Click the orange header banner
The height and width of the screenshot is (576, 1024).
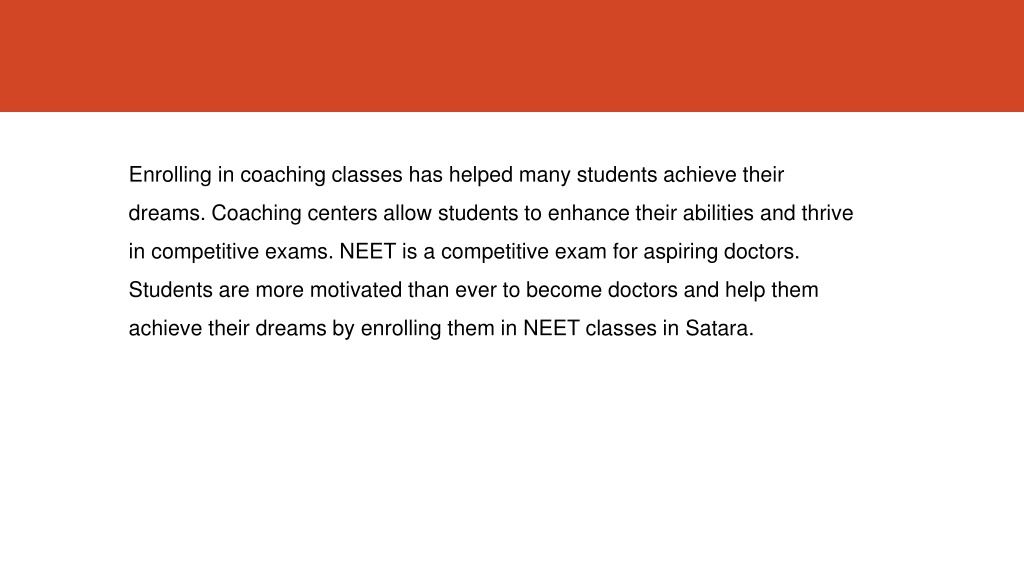click(x=512, y=56)
